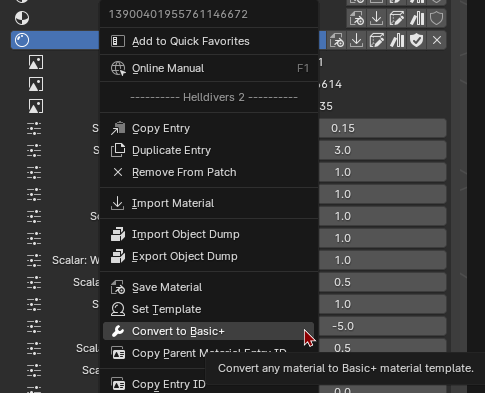Select Copy Entry from context menu

point(209,128)
